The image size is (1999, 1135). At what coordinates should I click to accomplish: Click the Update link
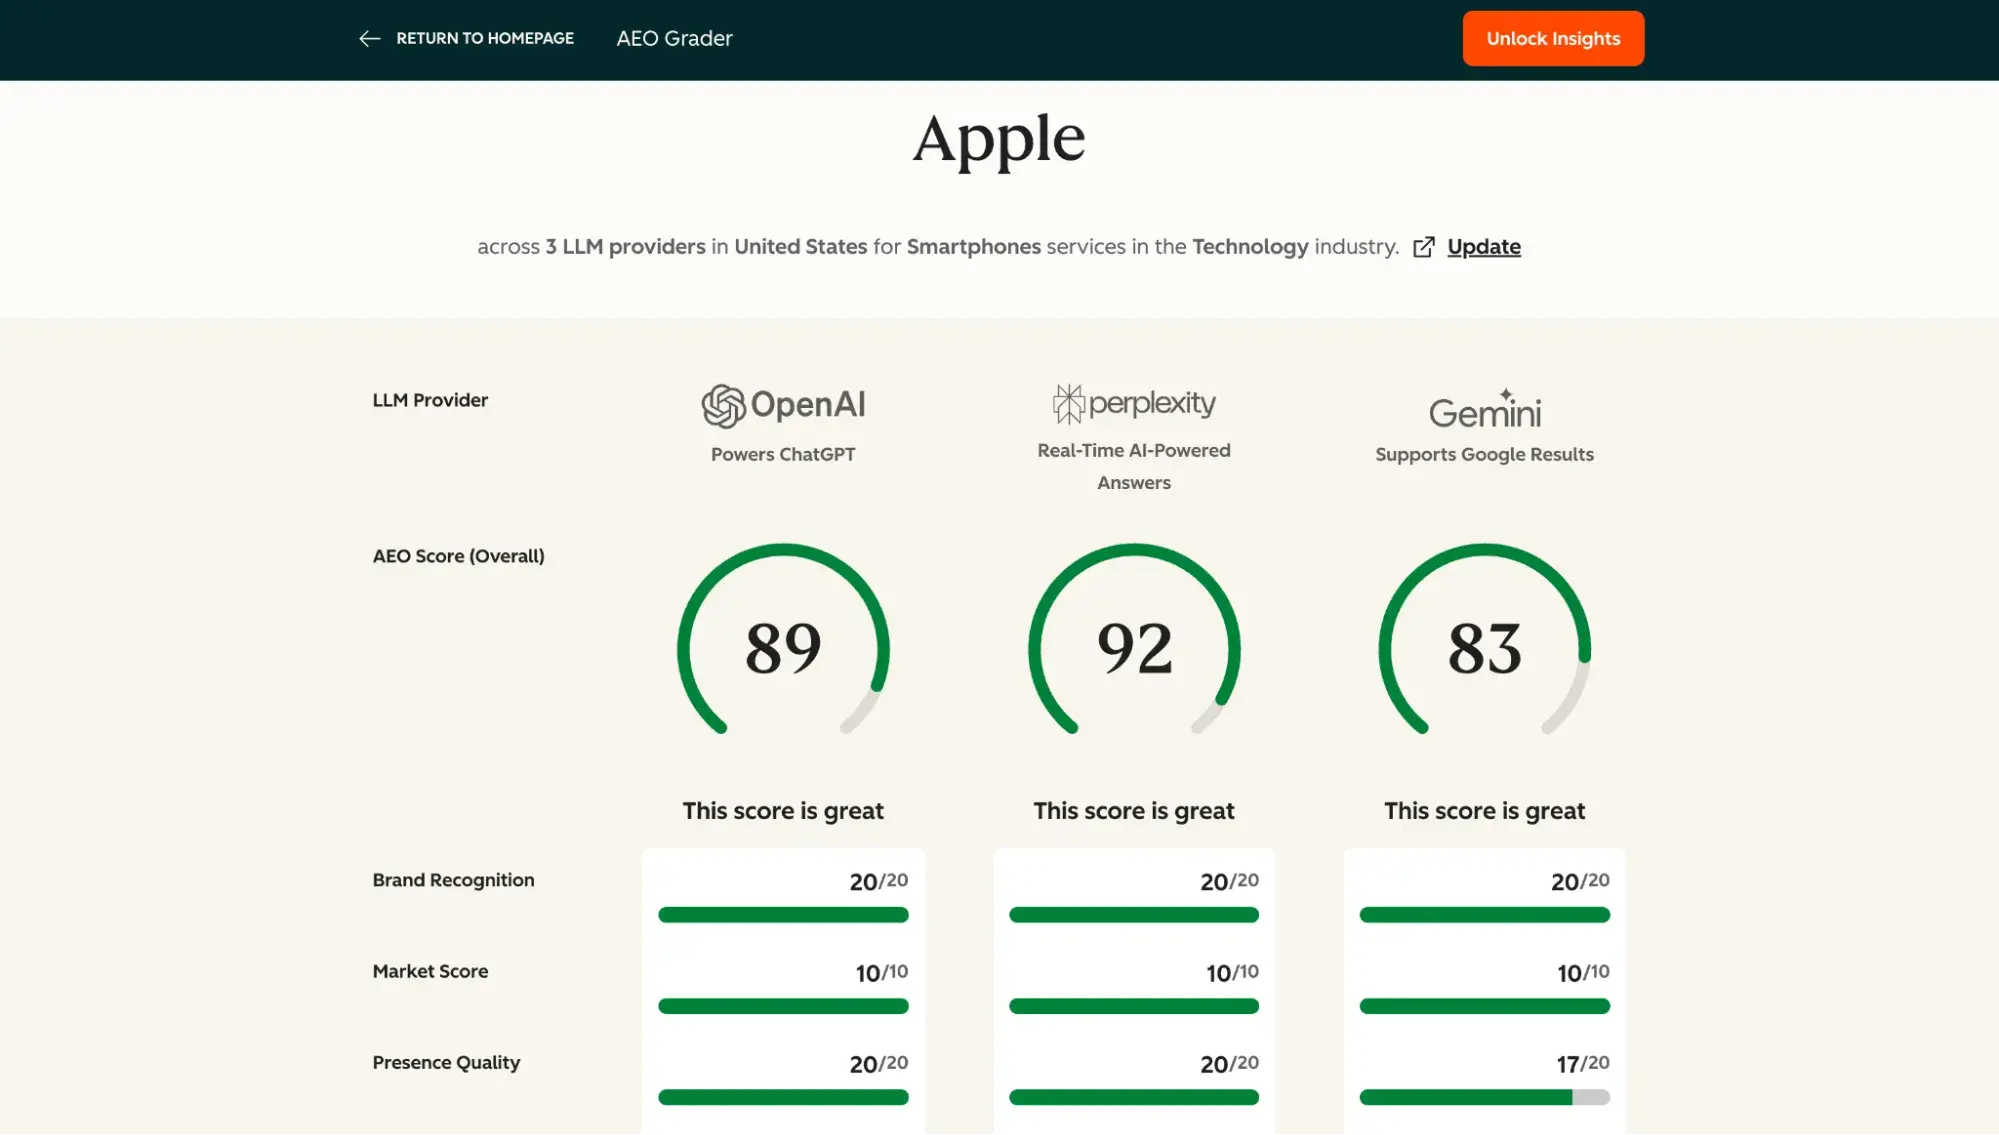(x=1484, y=247)
